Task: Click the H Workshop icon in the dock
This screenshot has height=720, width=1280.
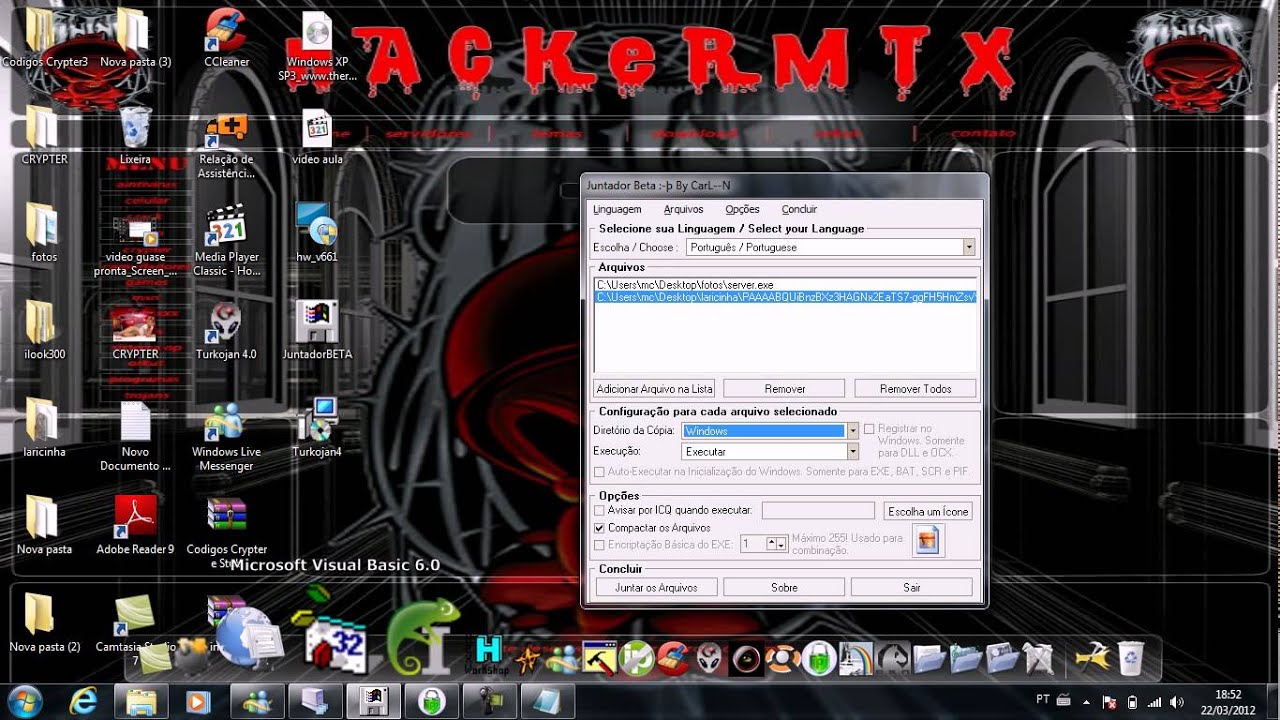Action: 488,655
